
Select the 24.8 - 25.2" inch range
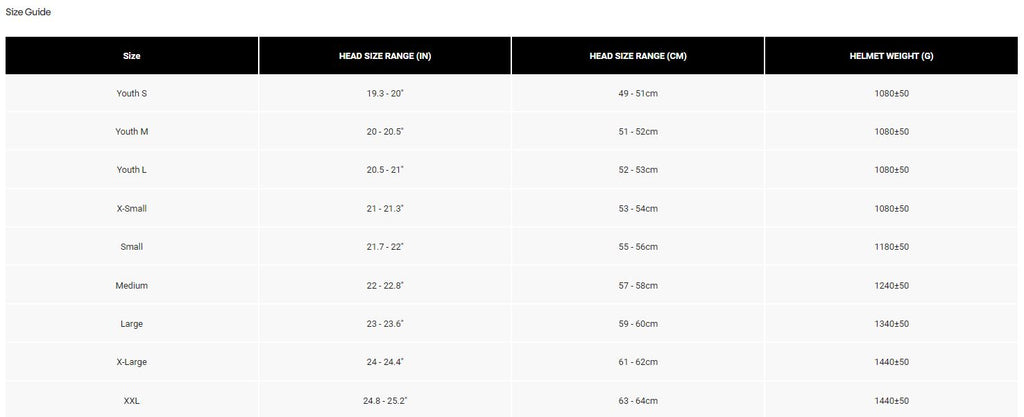(x=385, y=401)
